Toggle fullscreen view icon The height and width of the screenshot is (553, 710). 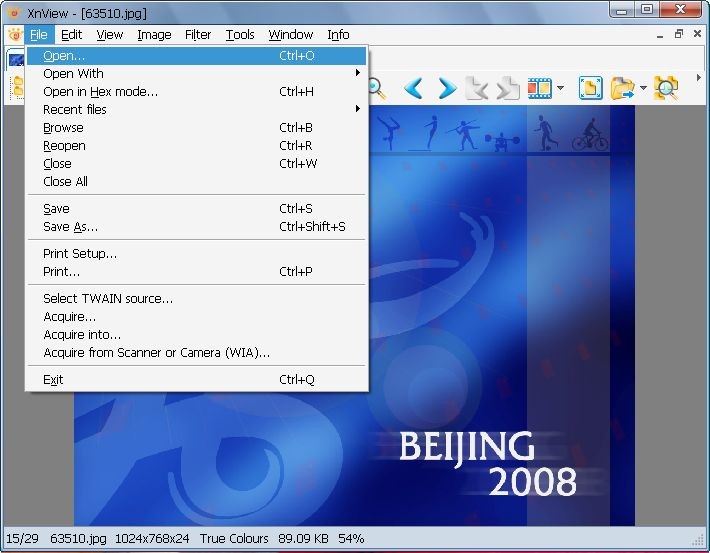click(x=590, y=88)
